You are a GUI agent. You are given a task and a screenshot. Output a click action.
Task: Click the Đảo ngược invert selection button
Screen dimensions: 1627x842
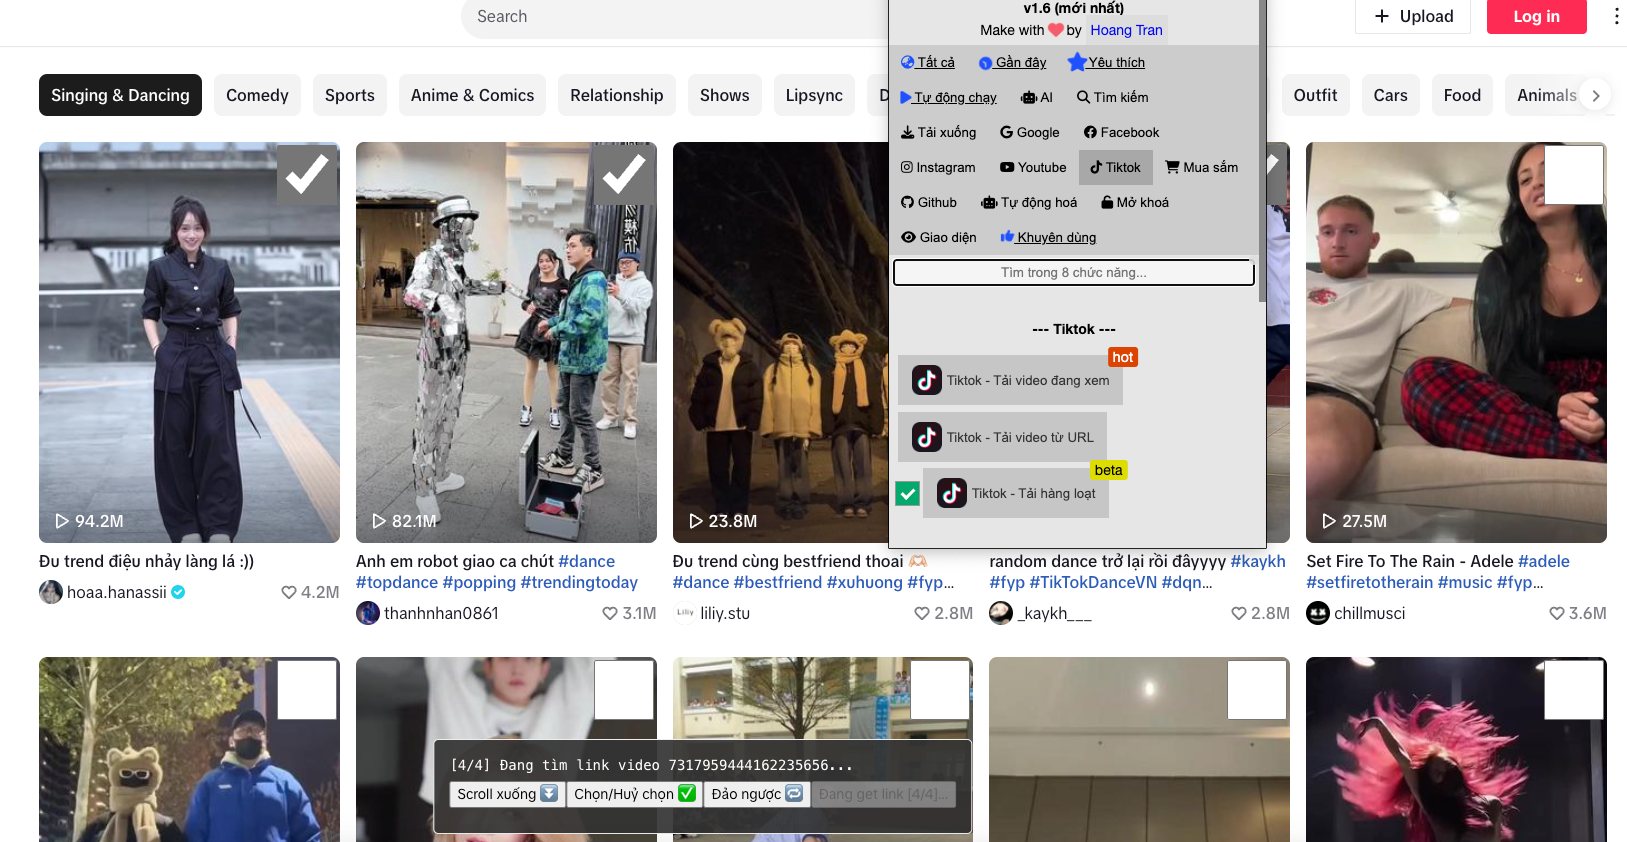[757, 794]
